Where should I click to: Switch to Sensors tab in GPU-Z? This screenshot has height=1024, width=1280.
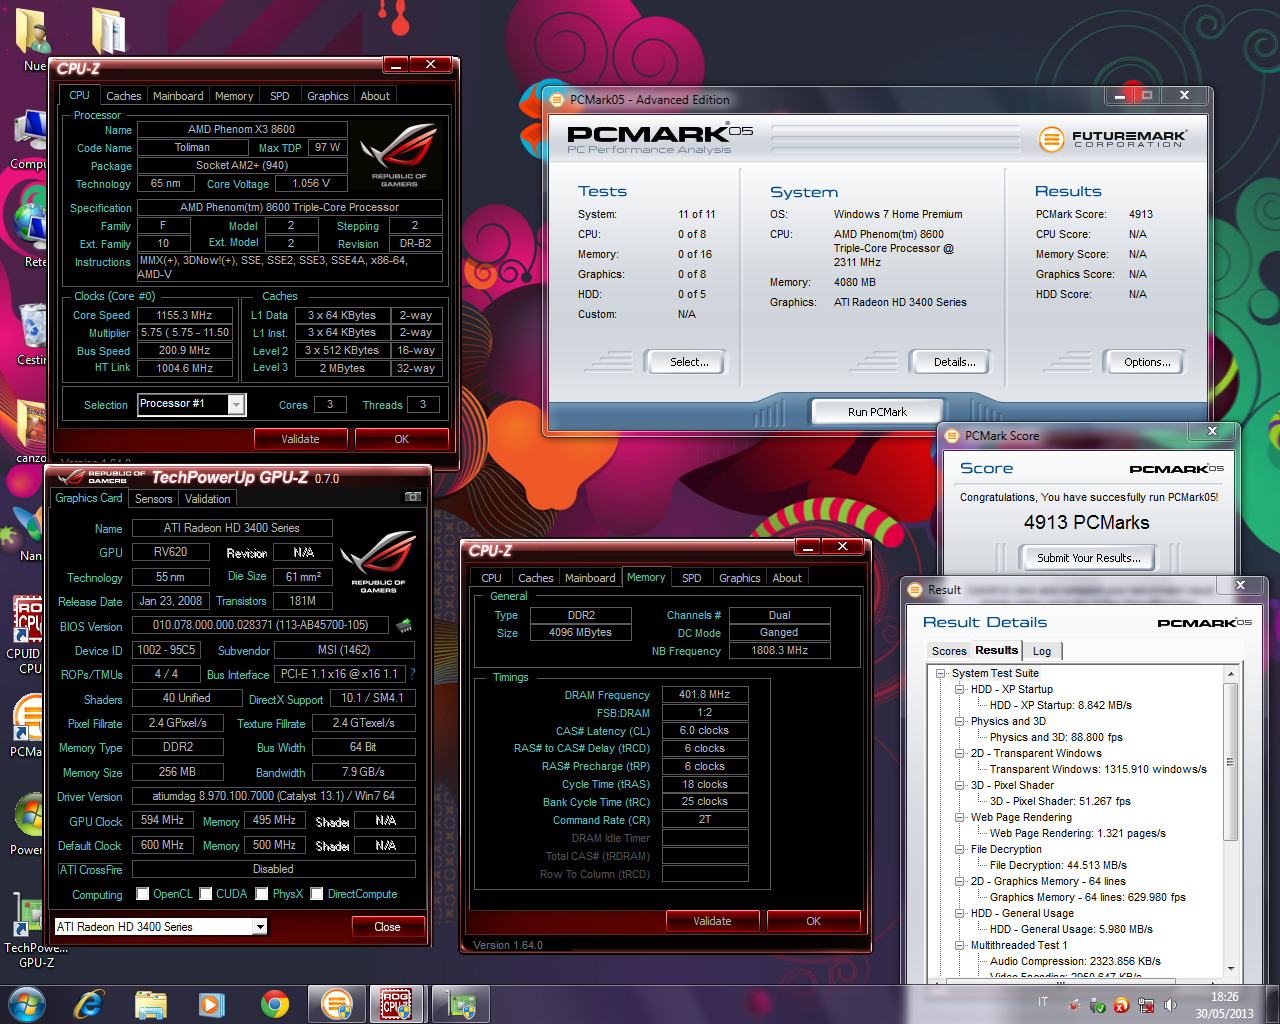[x=154, y=498]
